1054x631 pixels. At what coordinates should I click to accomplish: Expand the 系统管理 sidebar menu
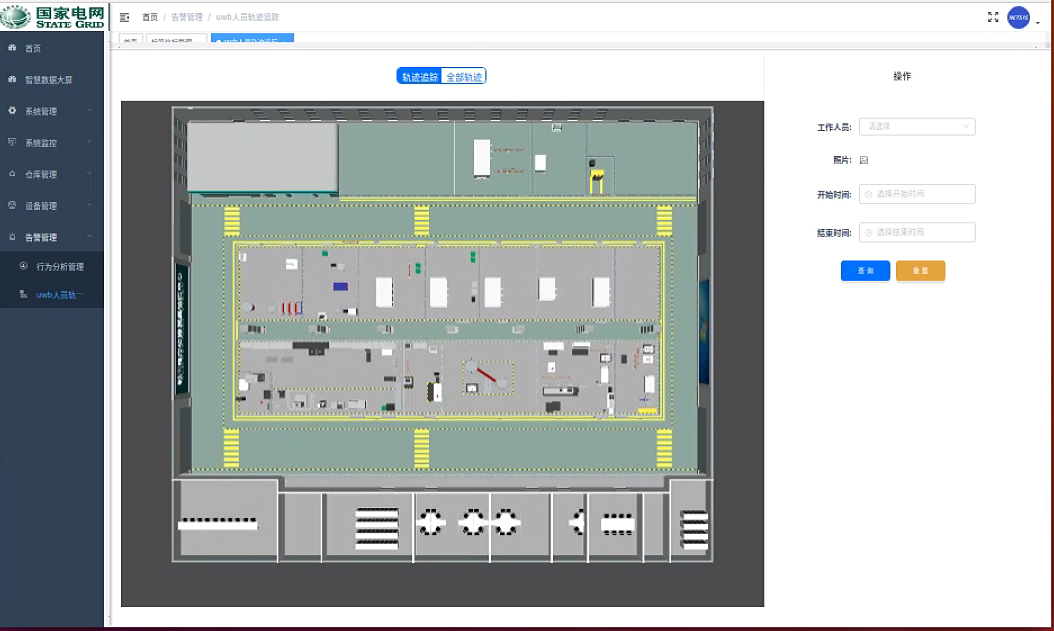[x=51, y=111]
